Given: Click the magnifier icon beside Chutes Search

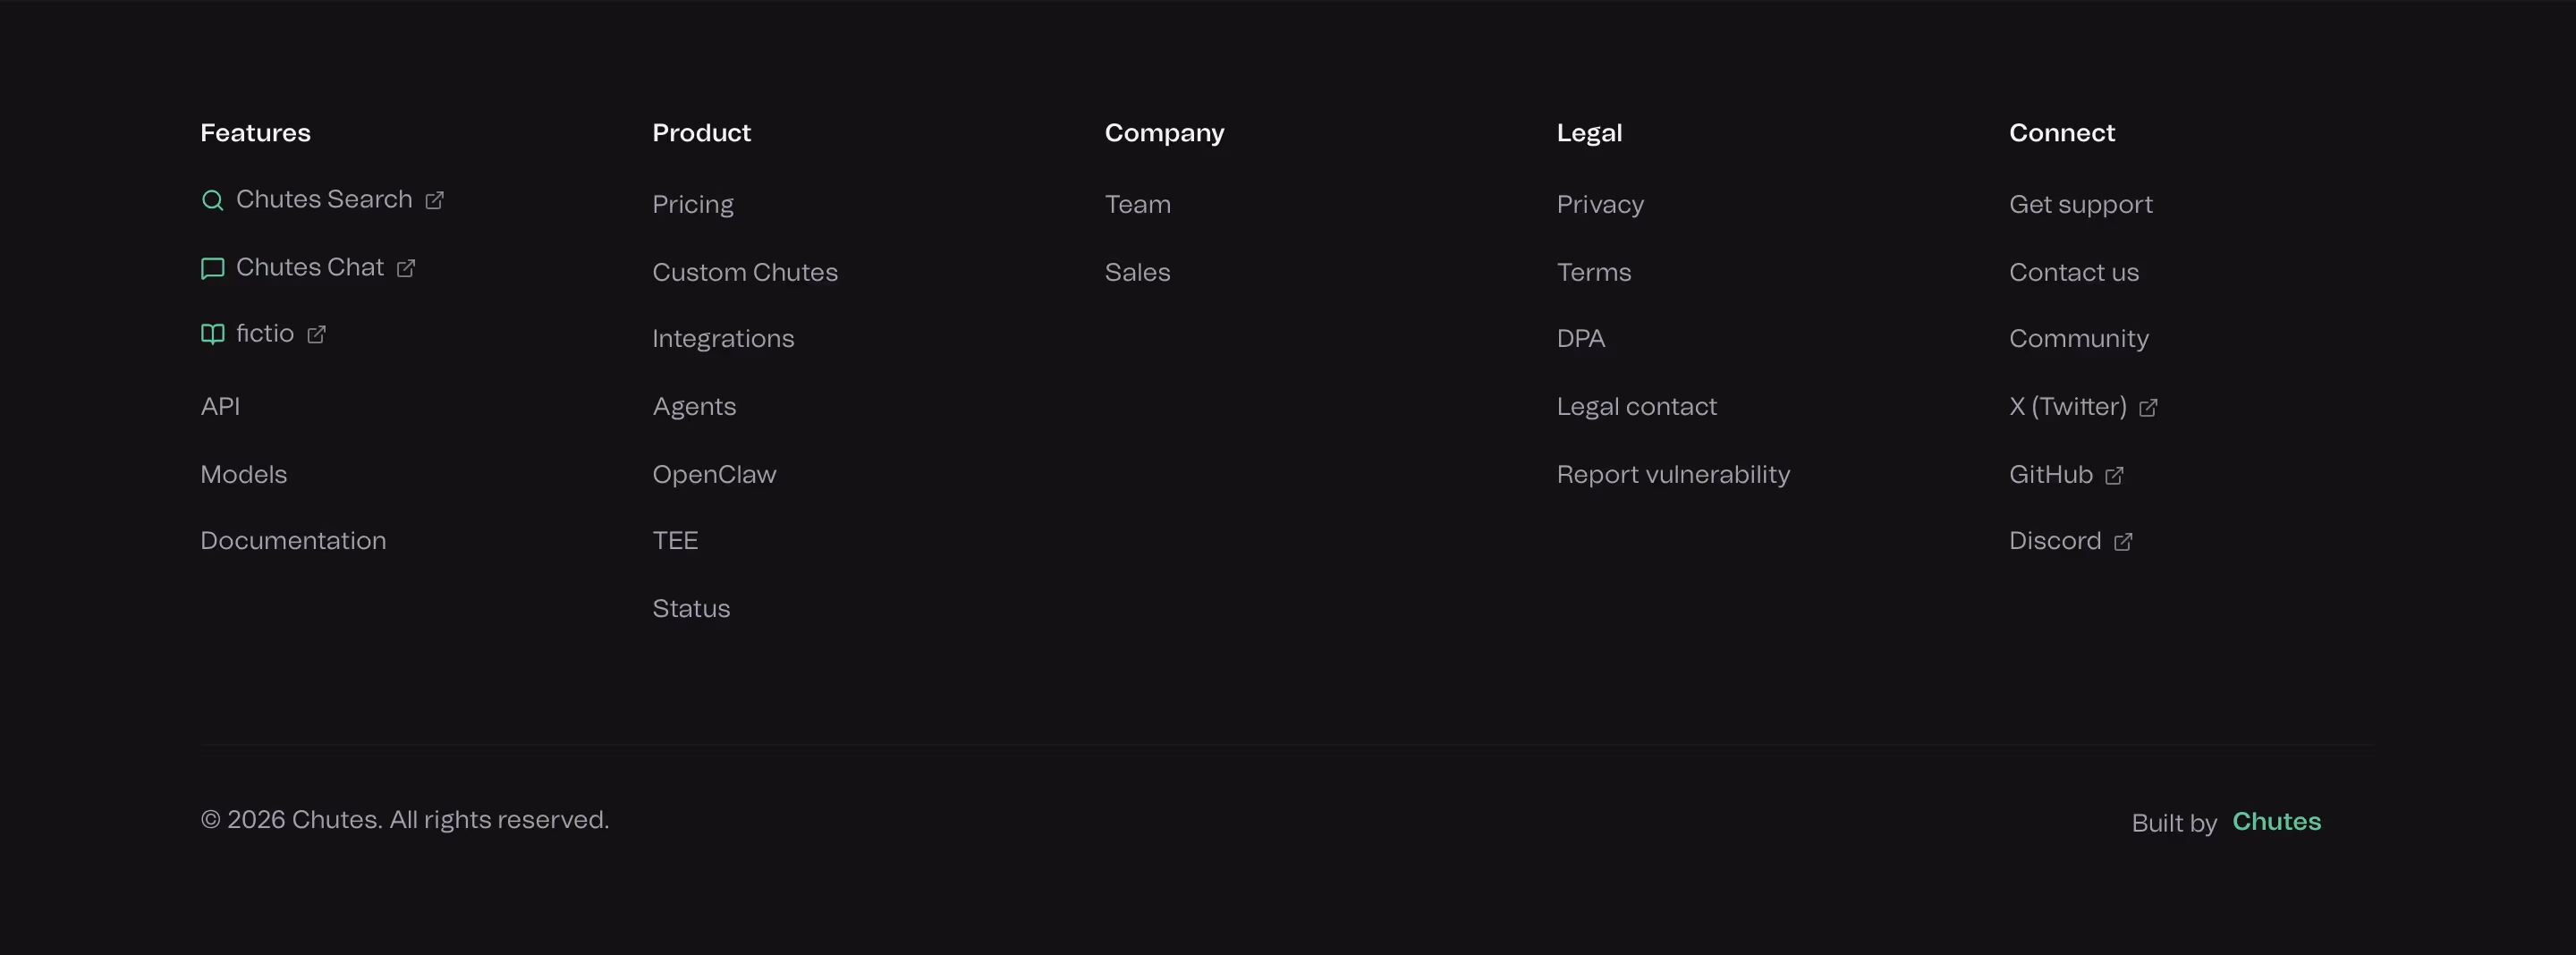Looking at the screenshot, I should (212, 200).
